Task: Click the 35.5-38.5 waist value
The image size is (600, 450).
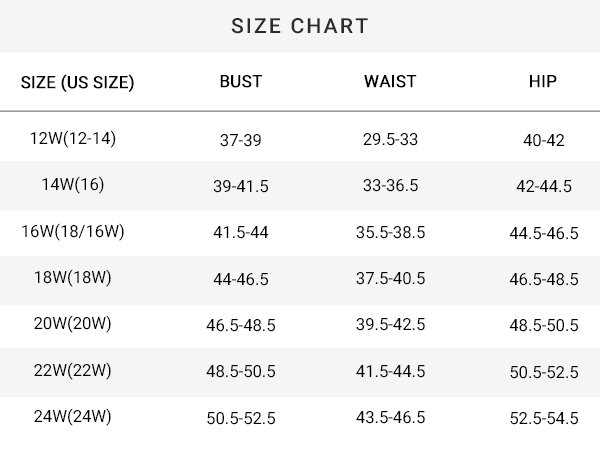Action: (390, 232)
